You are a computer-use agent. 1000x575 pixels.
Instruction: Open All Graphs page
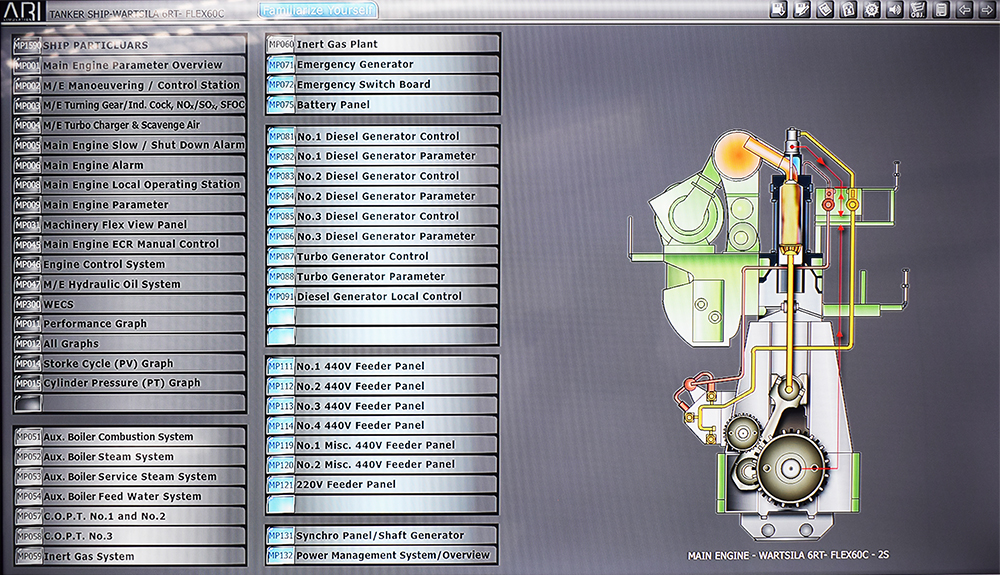click(x=129, y=344)
